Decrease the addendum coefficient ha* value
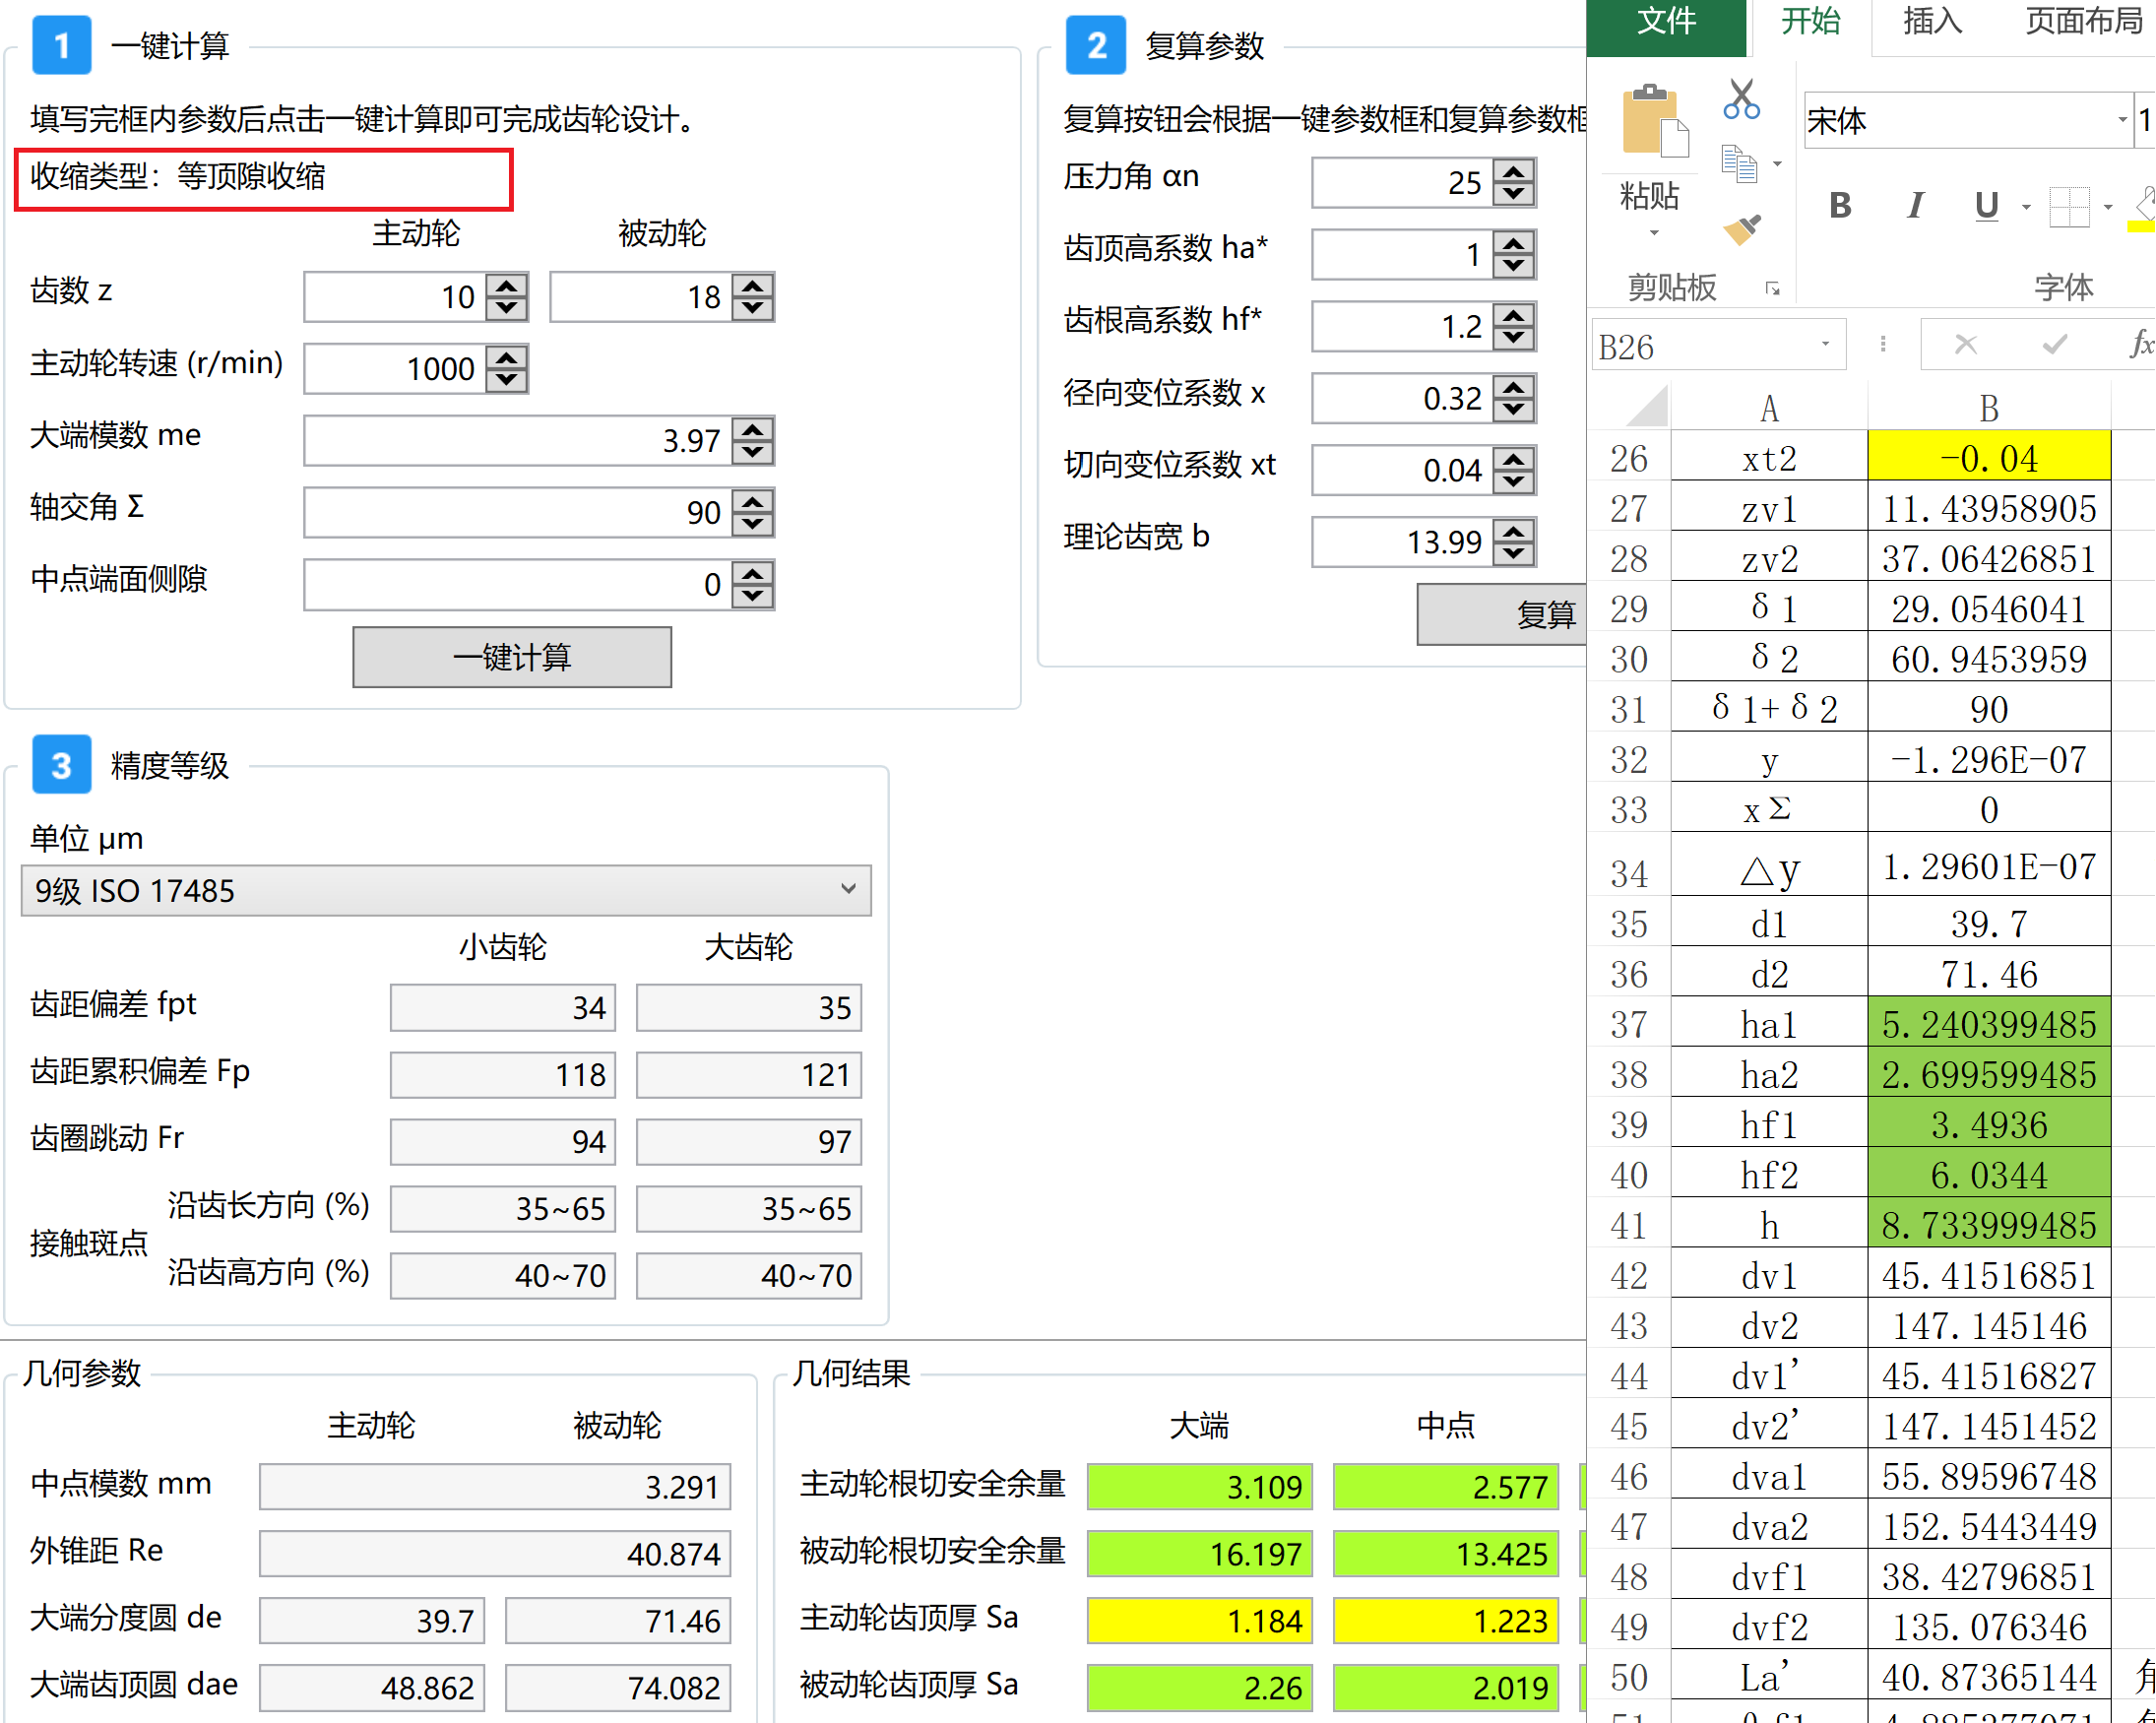Viewport: 2156px width, 1723px height. (x=1514, y=266)
